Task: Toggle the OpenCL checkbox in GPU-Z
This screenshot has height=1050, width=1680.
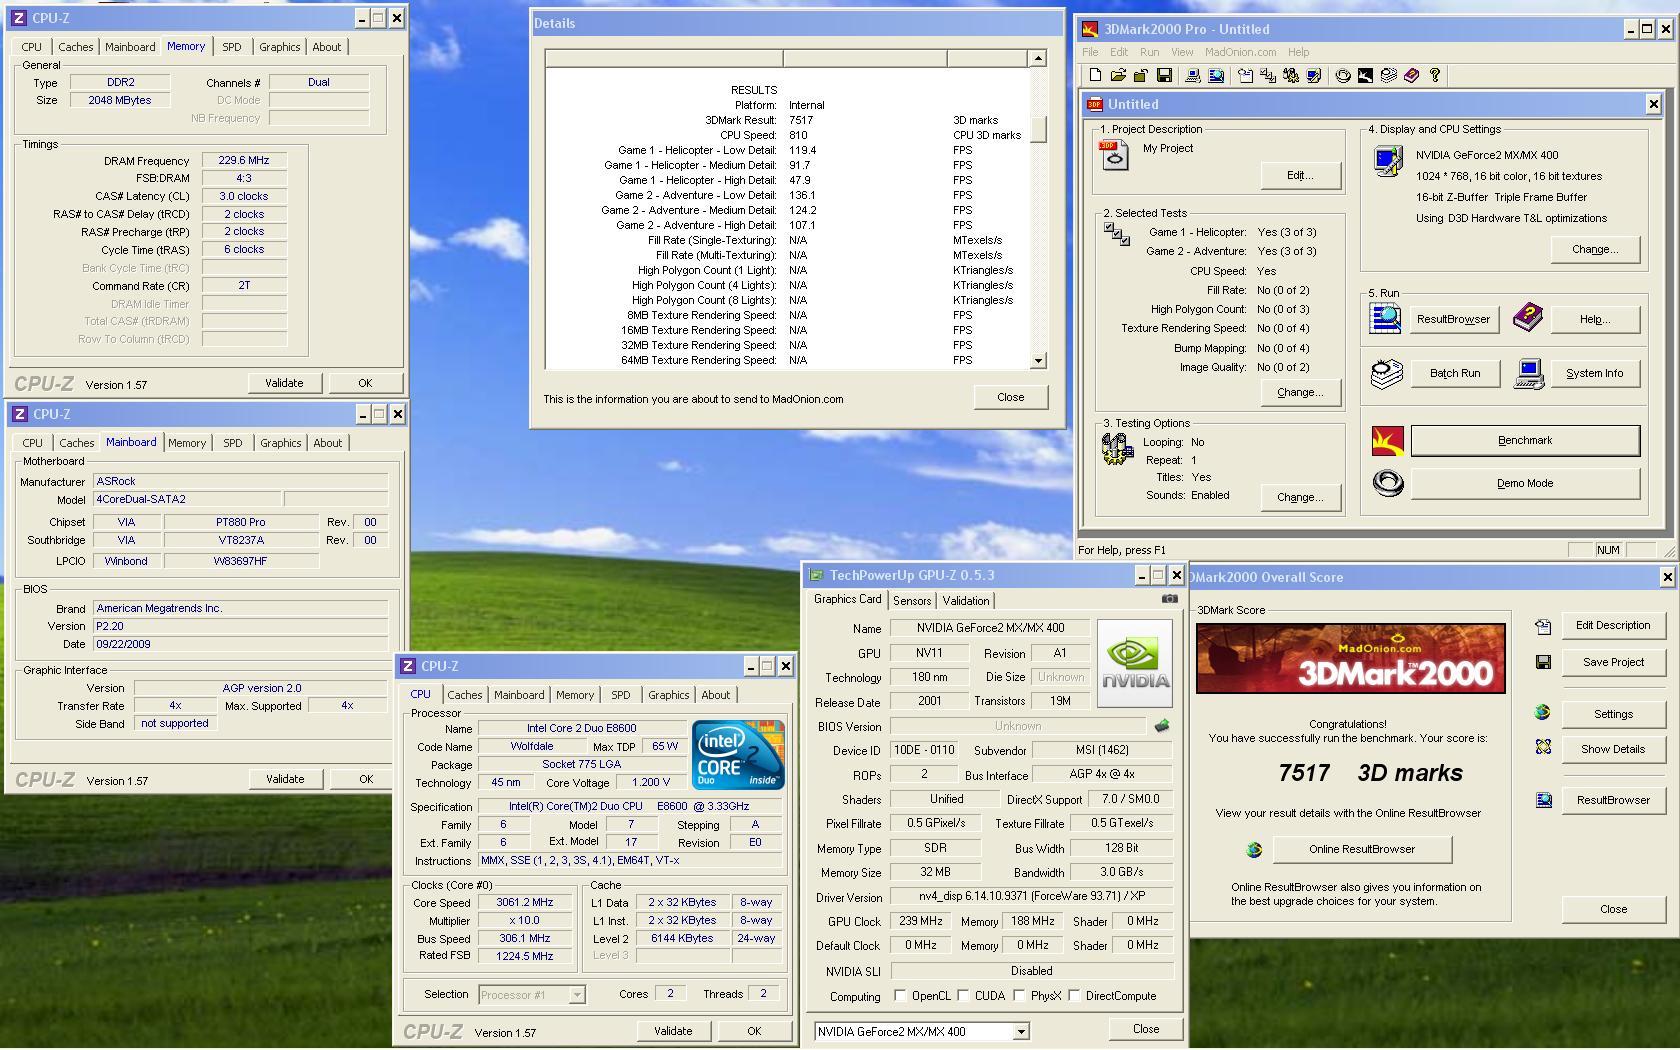Action: [x=900, y=996]
